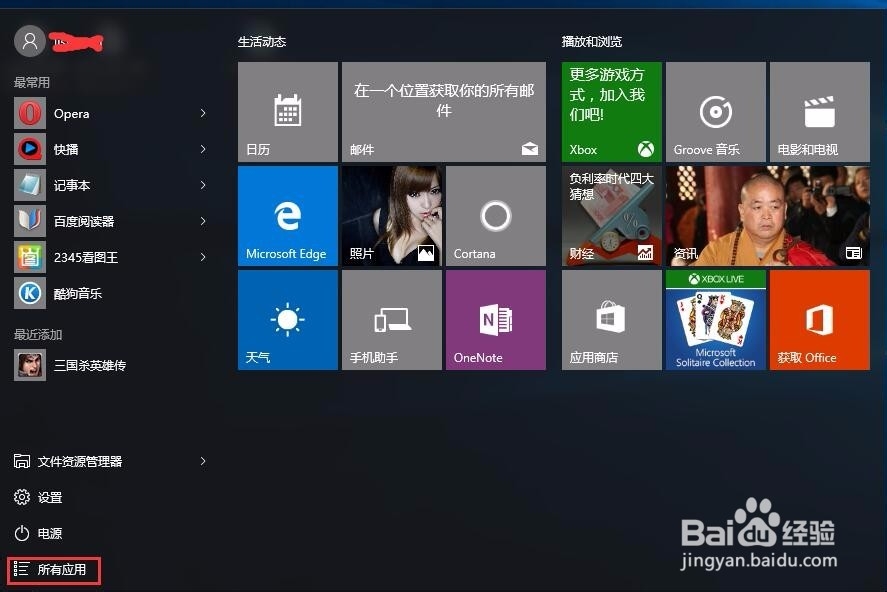Open Groove 音乐 tile
This screenshot has width=887, height=592.
coord(716,112)
